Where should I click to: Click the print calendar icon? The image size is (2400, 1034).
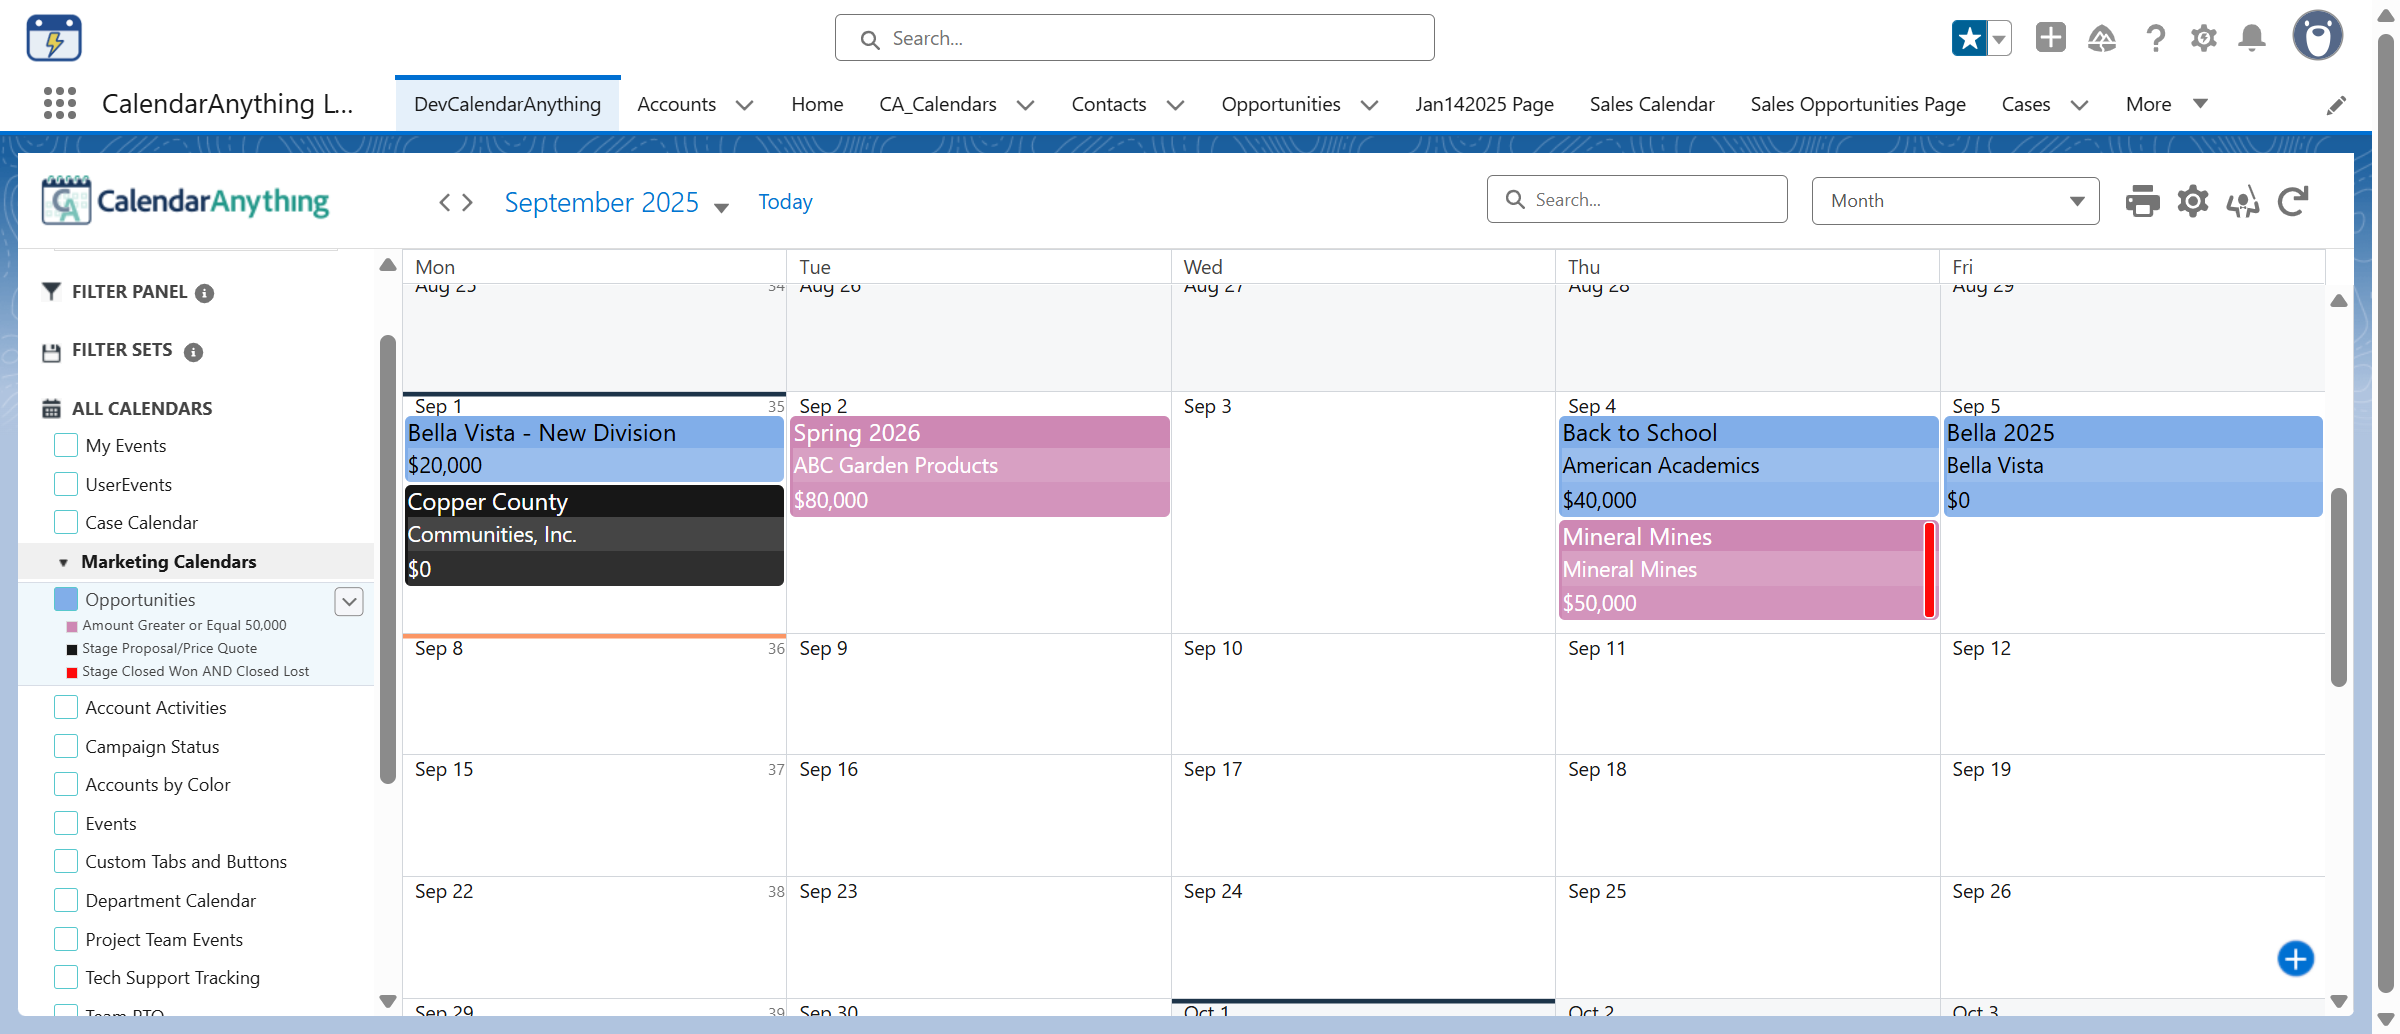click(2142, 201)
